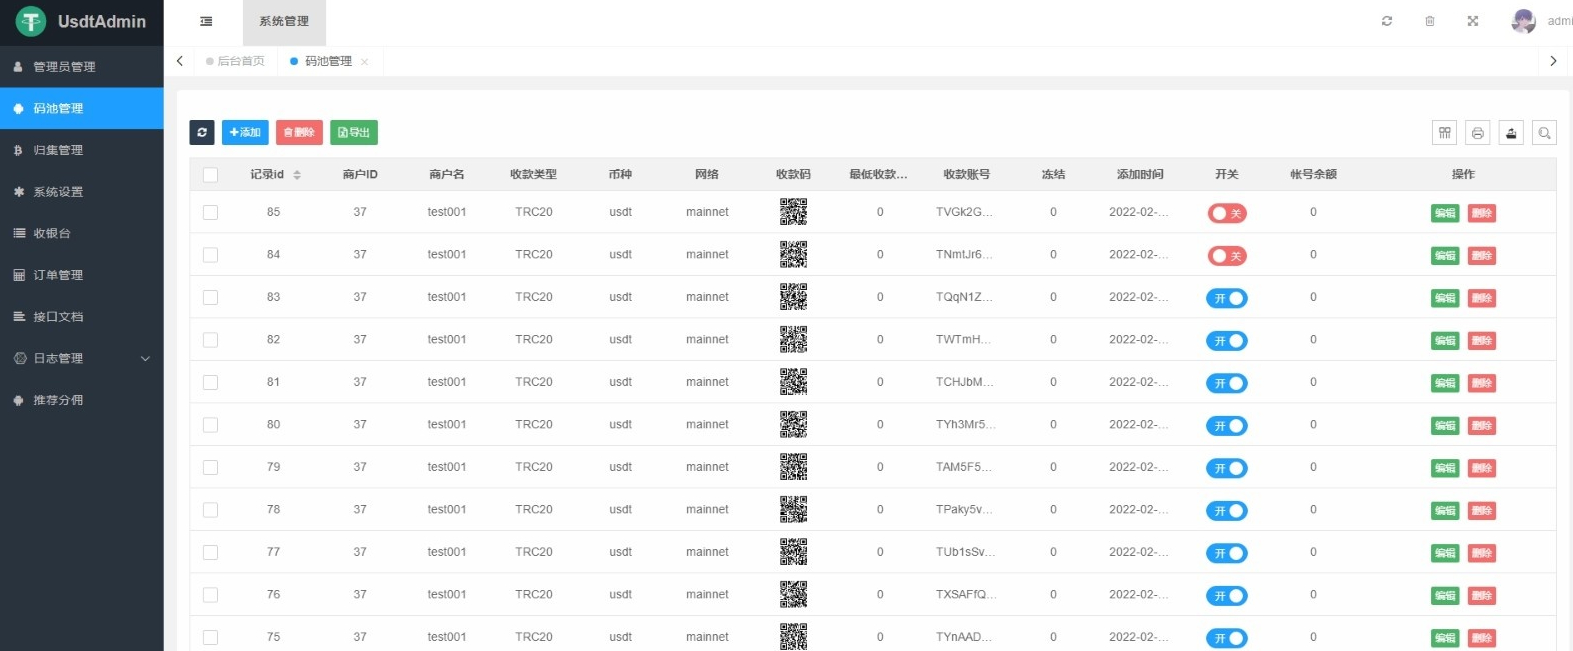Click the address cell TXSAFfQ…
The width and height of the screenshot is (1573, 651).
pos(966,594)
